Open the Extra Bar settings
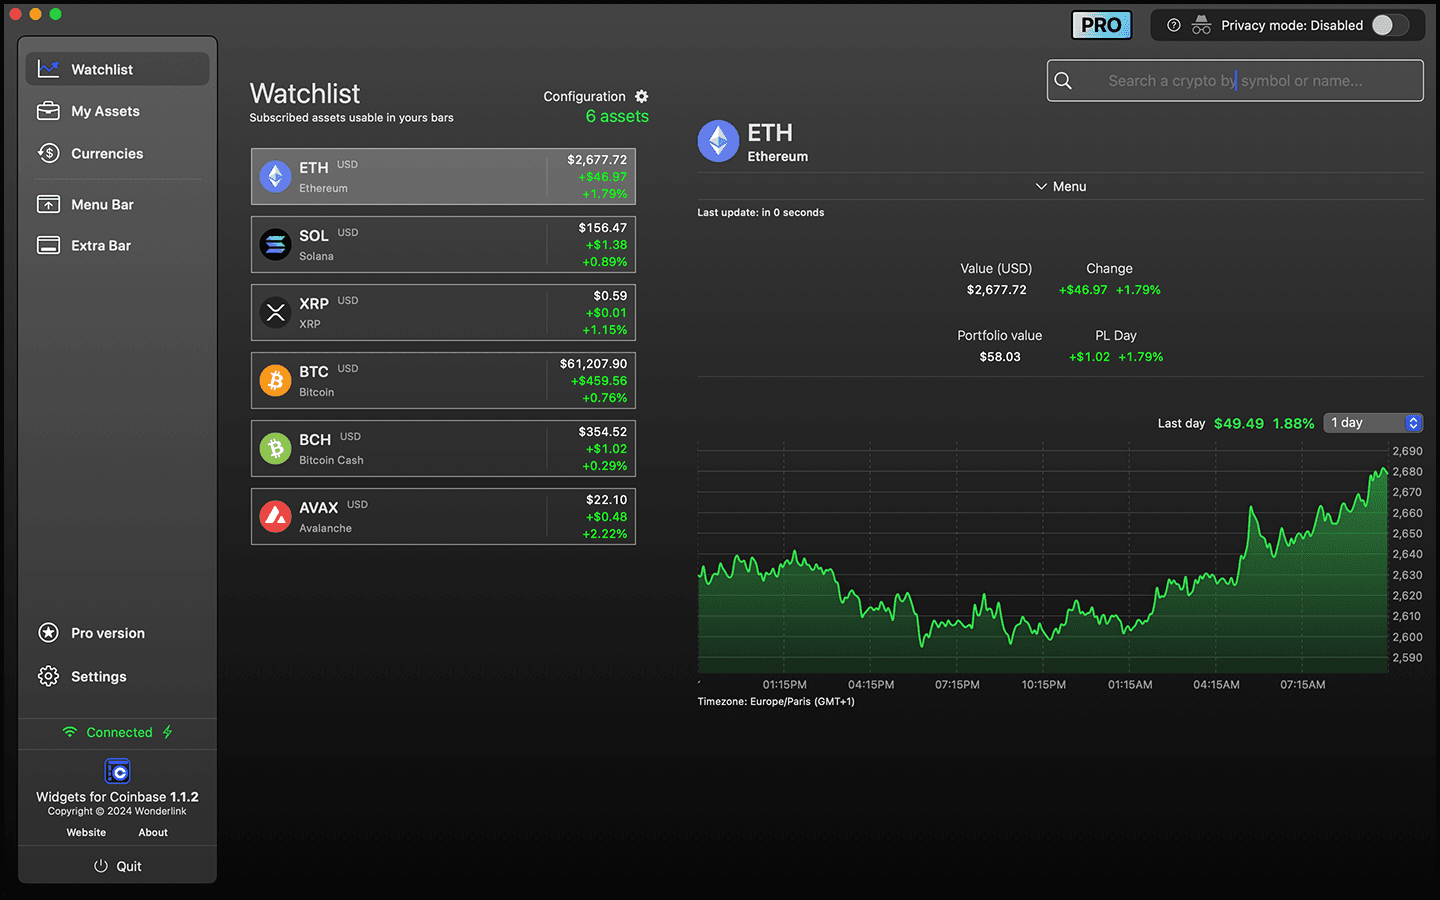The height and width of the screenshot is (900, 1440). pos(47,244)
